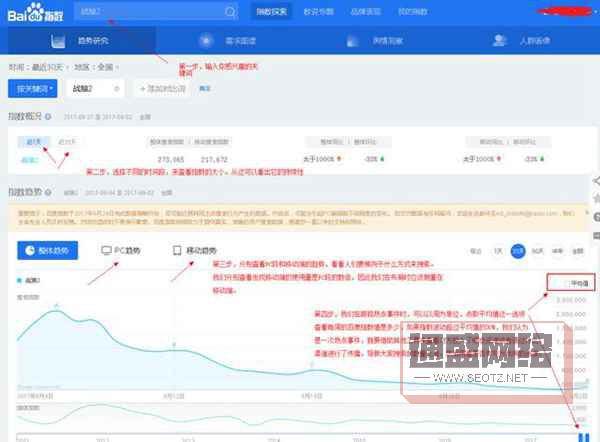Click the blue 整体趋势 button
Viewport: 600px width, 442px height.
47,251
